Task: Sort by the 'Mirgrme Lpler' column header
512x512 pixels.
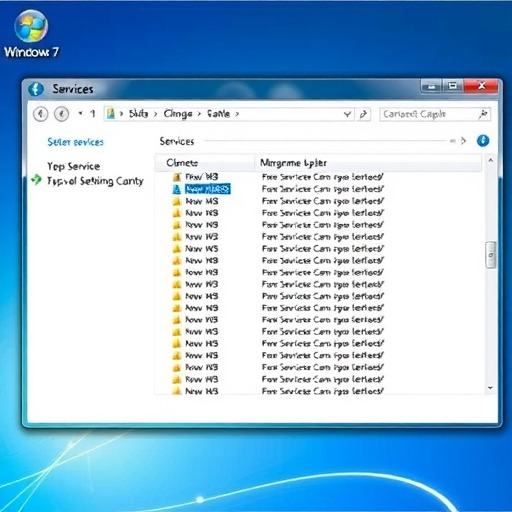Action: [x=368, y=163]
